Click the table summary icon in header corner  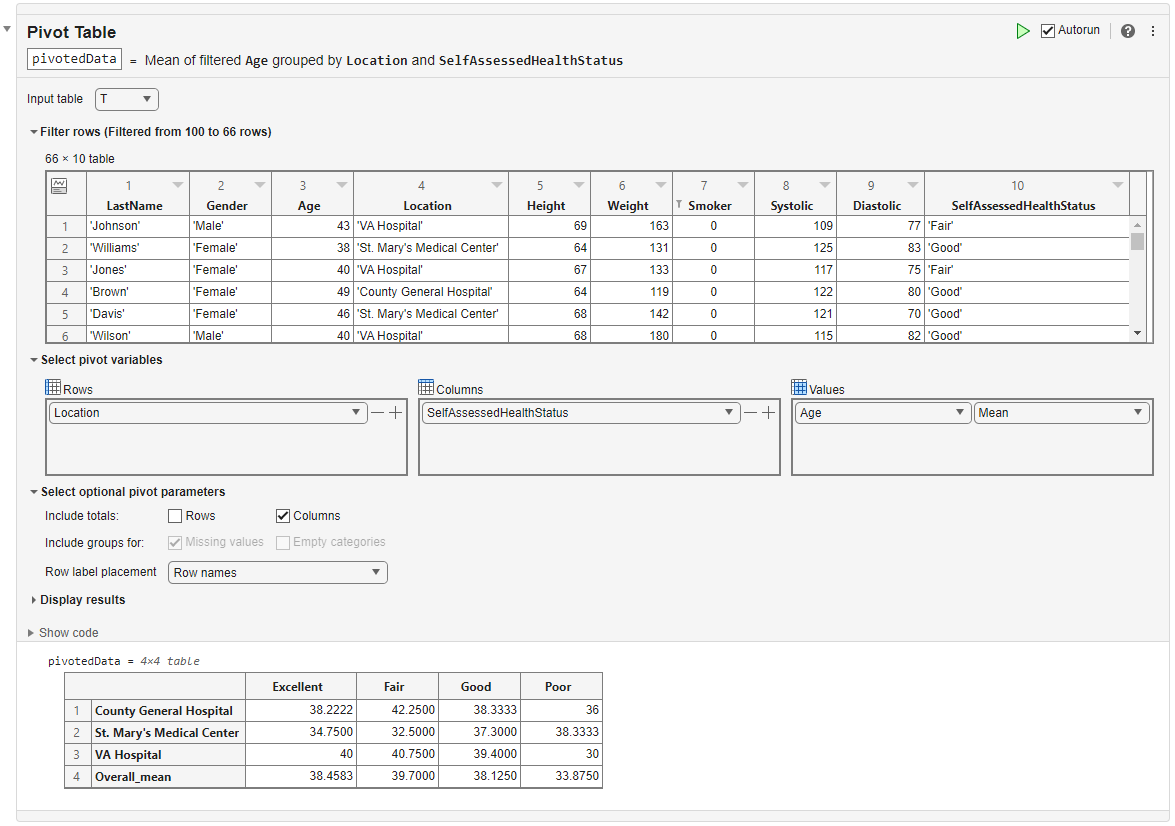(x=59, y=185)
